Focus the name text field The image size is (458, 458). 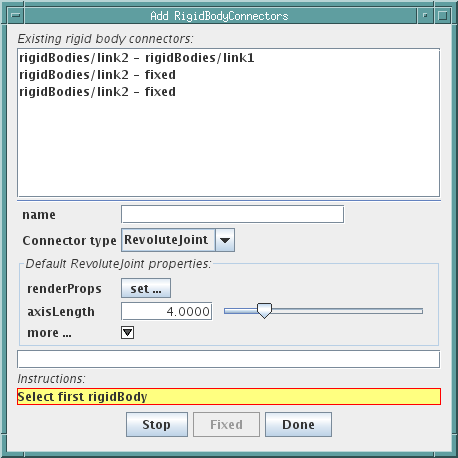pyautogui.click(x=232, y=214)
